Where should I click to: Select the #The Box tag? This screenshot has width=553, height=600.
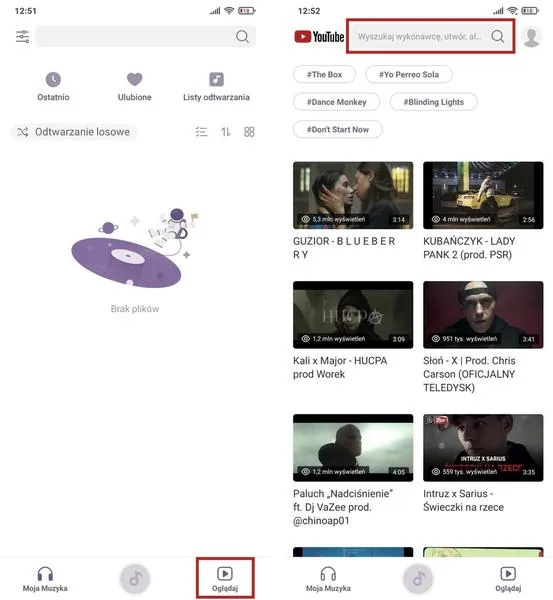click(325, 75)
